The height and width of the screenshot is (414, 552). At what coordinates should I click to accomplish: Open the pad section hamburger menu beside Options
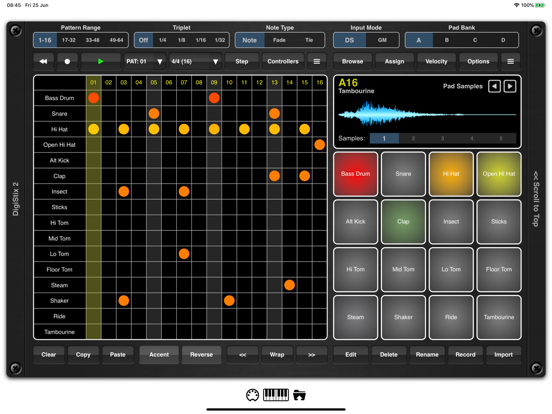[x=510, y=61]
